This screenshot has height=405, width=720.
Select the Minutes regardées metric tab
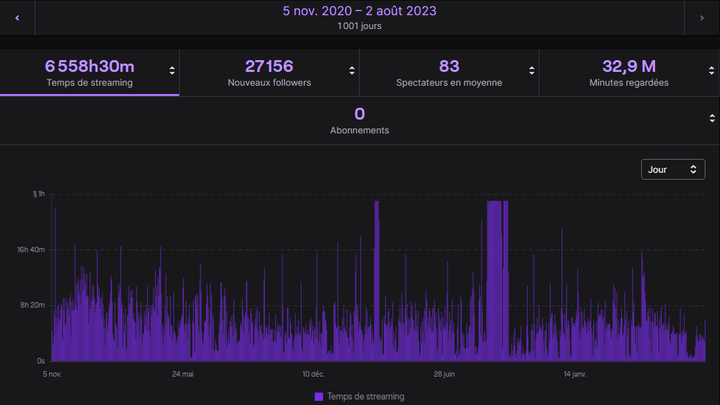point(629,72)
